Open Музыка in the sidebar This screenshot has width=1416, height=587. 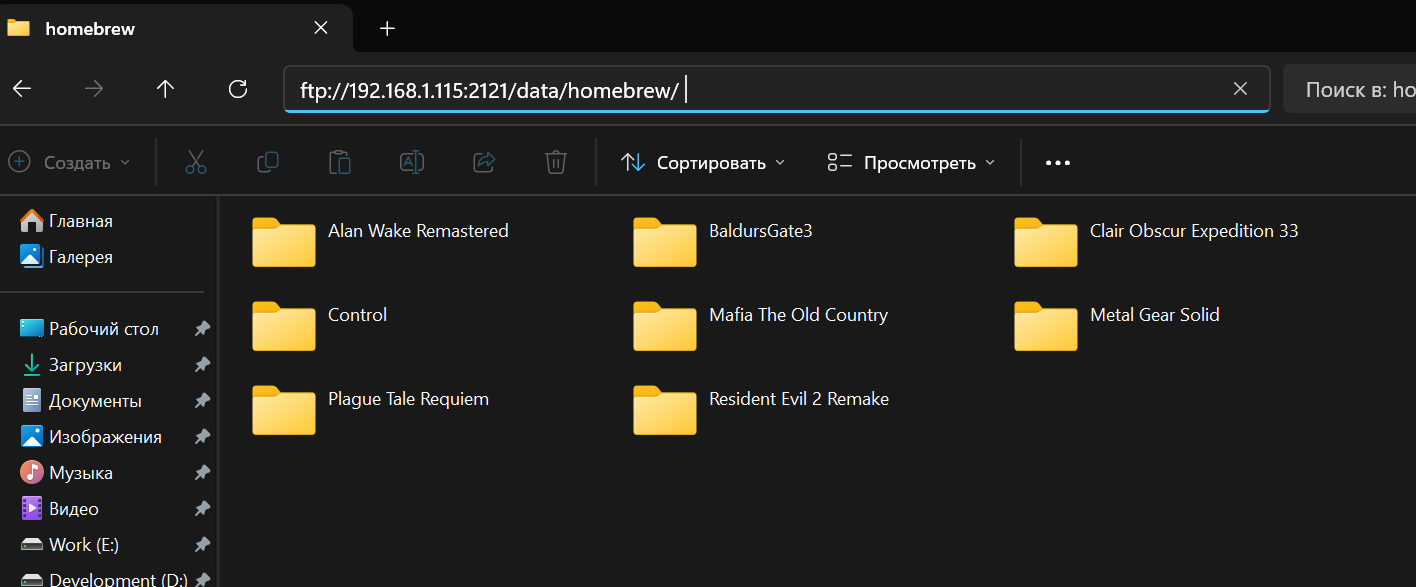tap(67, 473)
